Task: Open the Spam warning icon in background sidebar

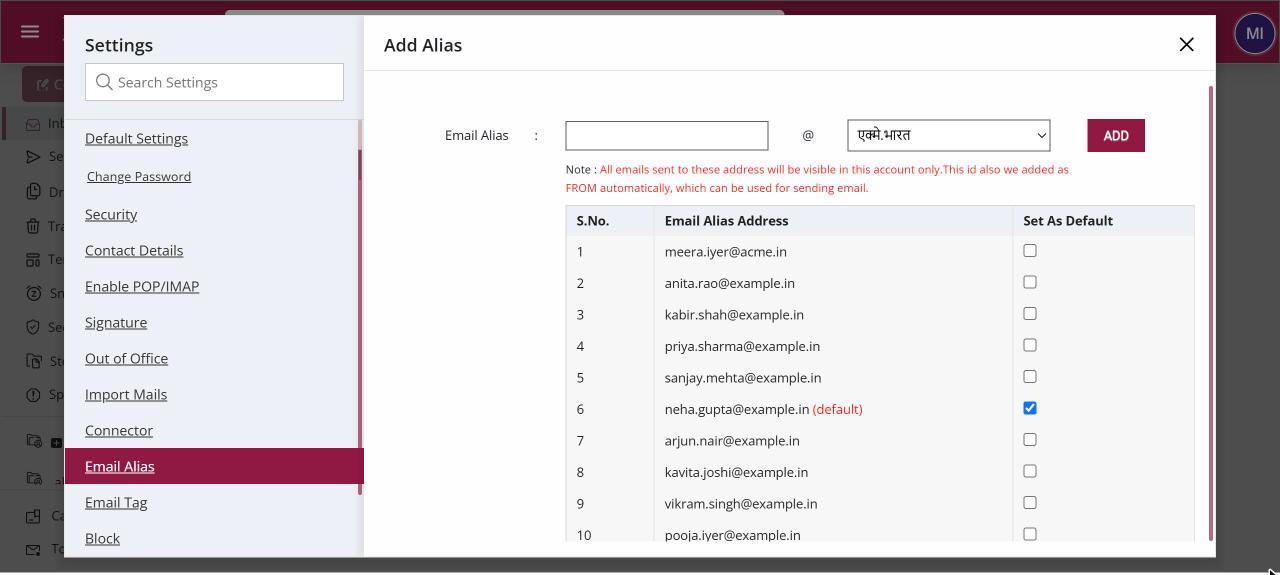Action: (x=33, y=395)
